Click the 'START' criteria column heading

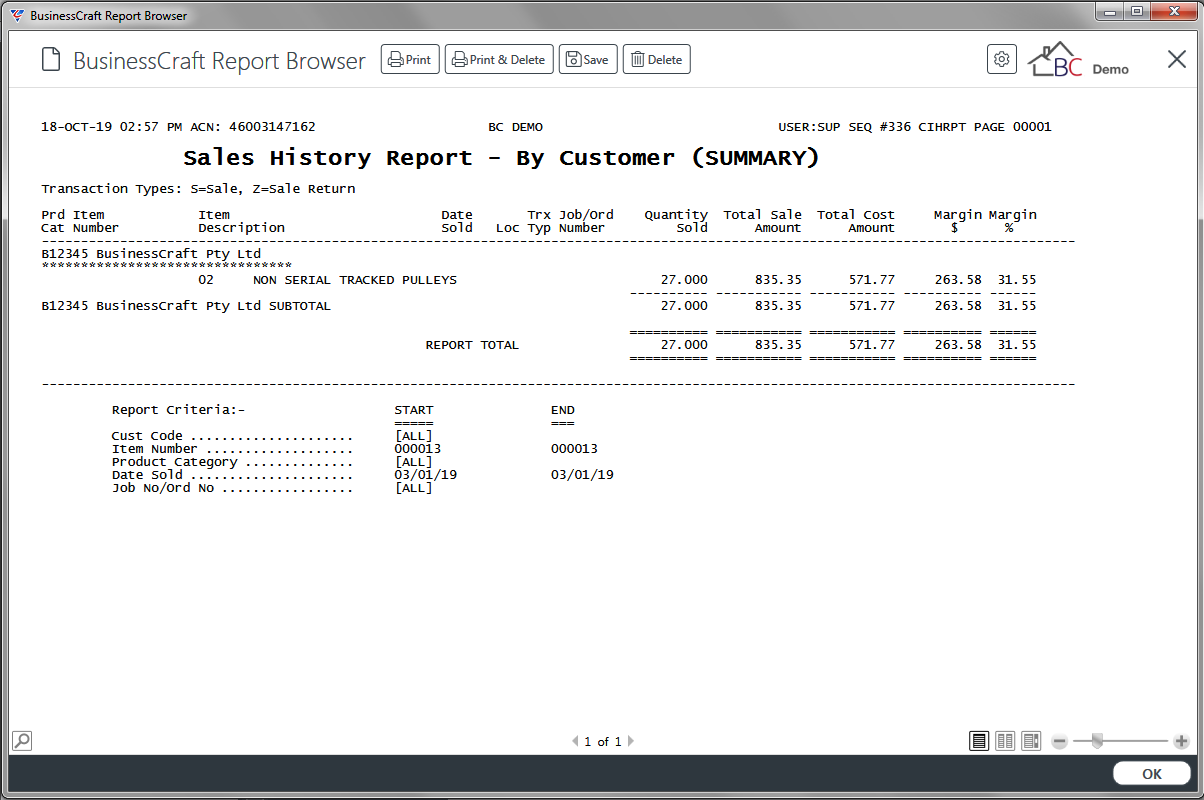[414, 410]
